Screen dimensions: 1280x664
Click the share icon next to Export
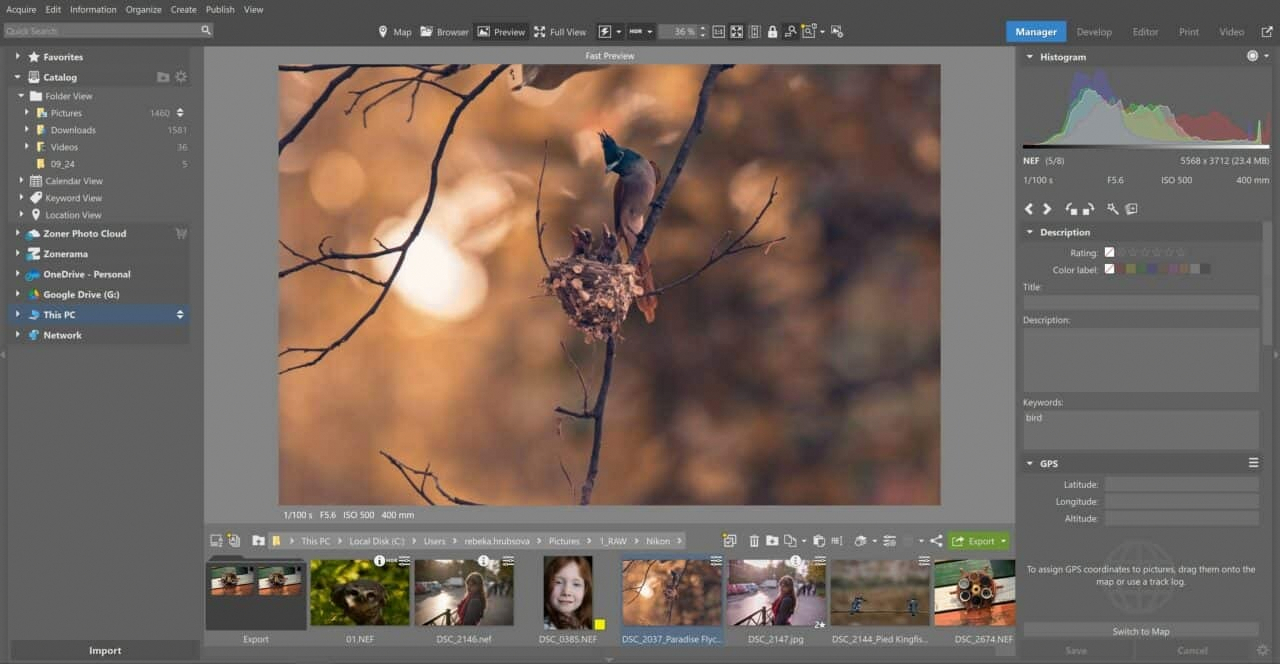(x=936, y=541)
